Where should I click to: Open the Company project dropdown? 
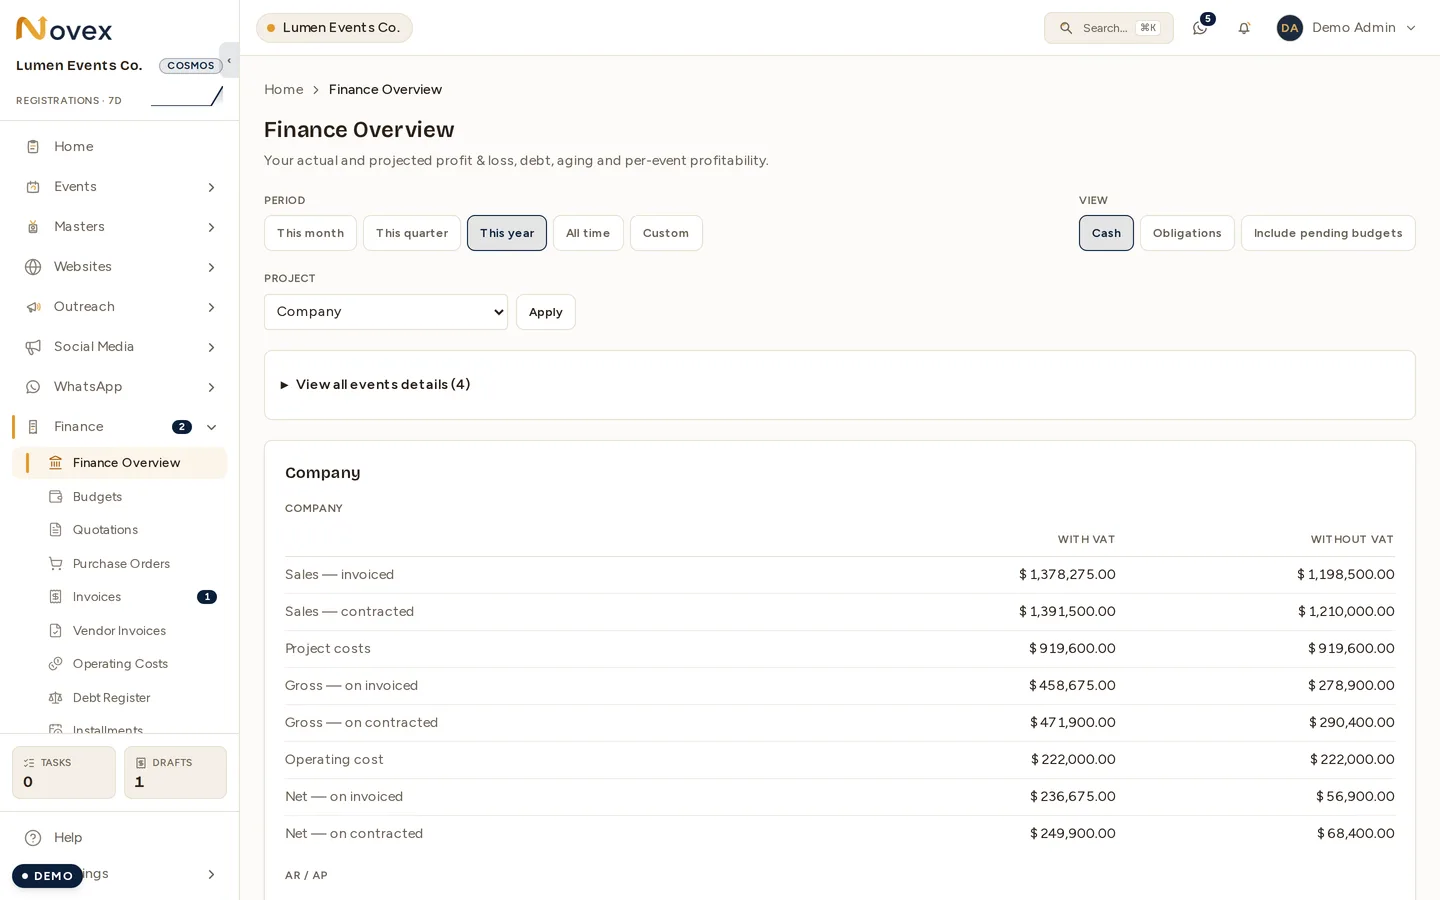pos(386,312)
